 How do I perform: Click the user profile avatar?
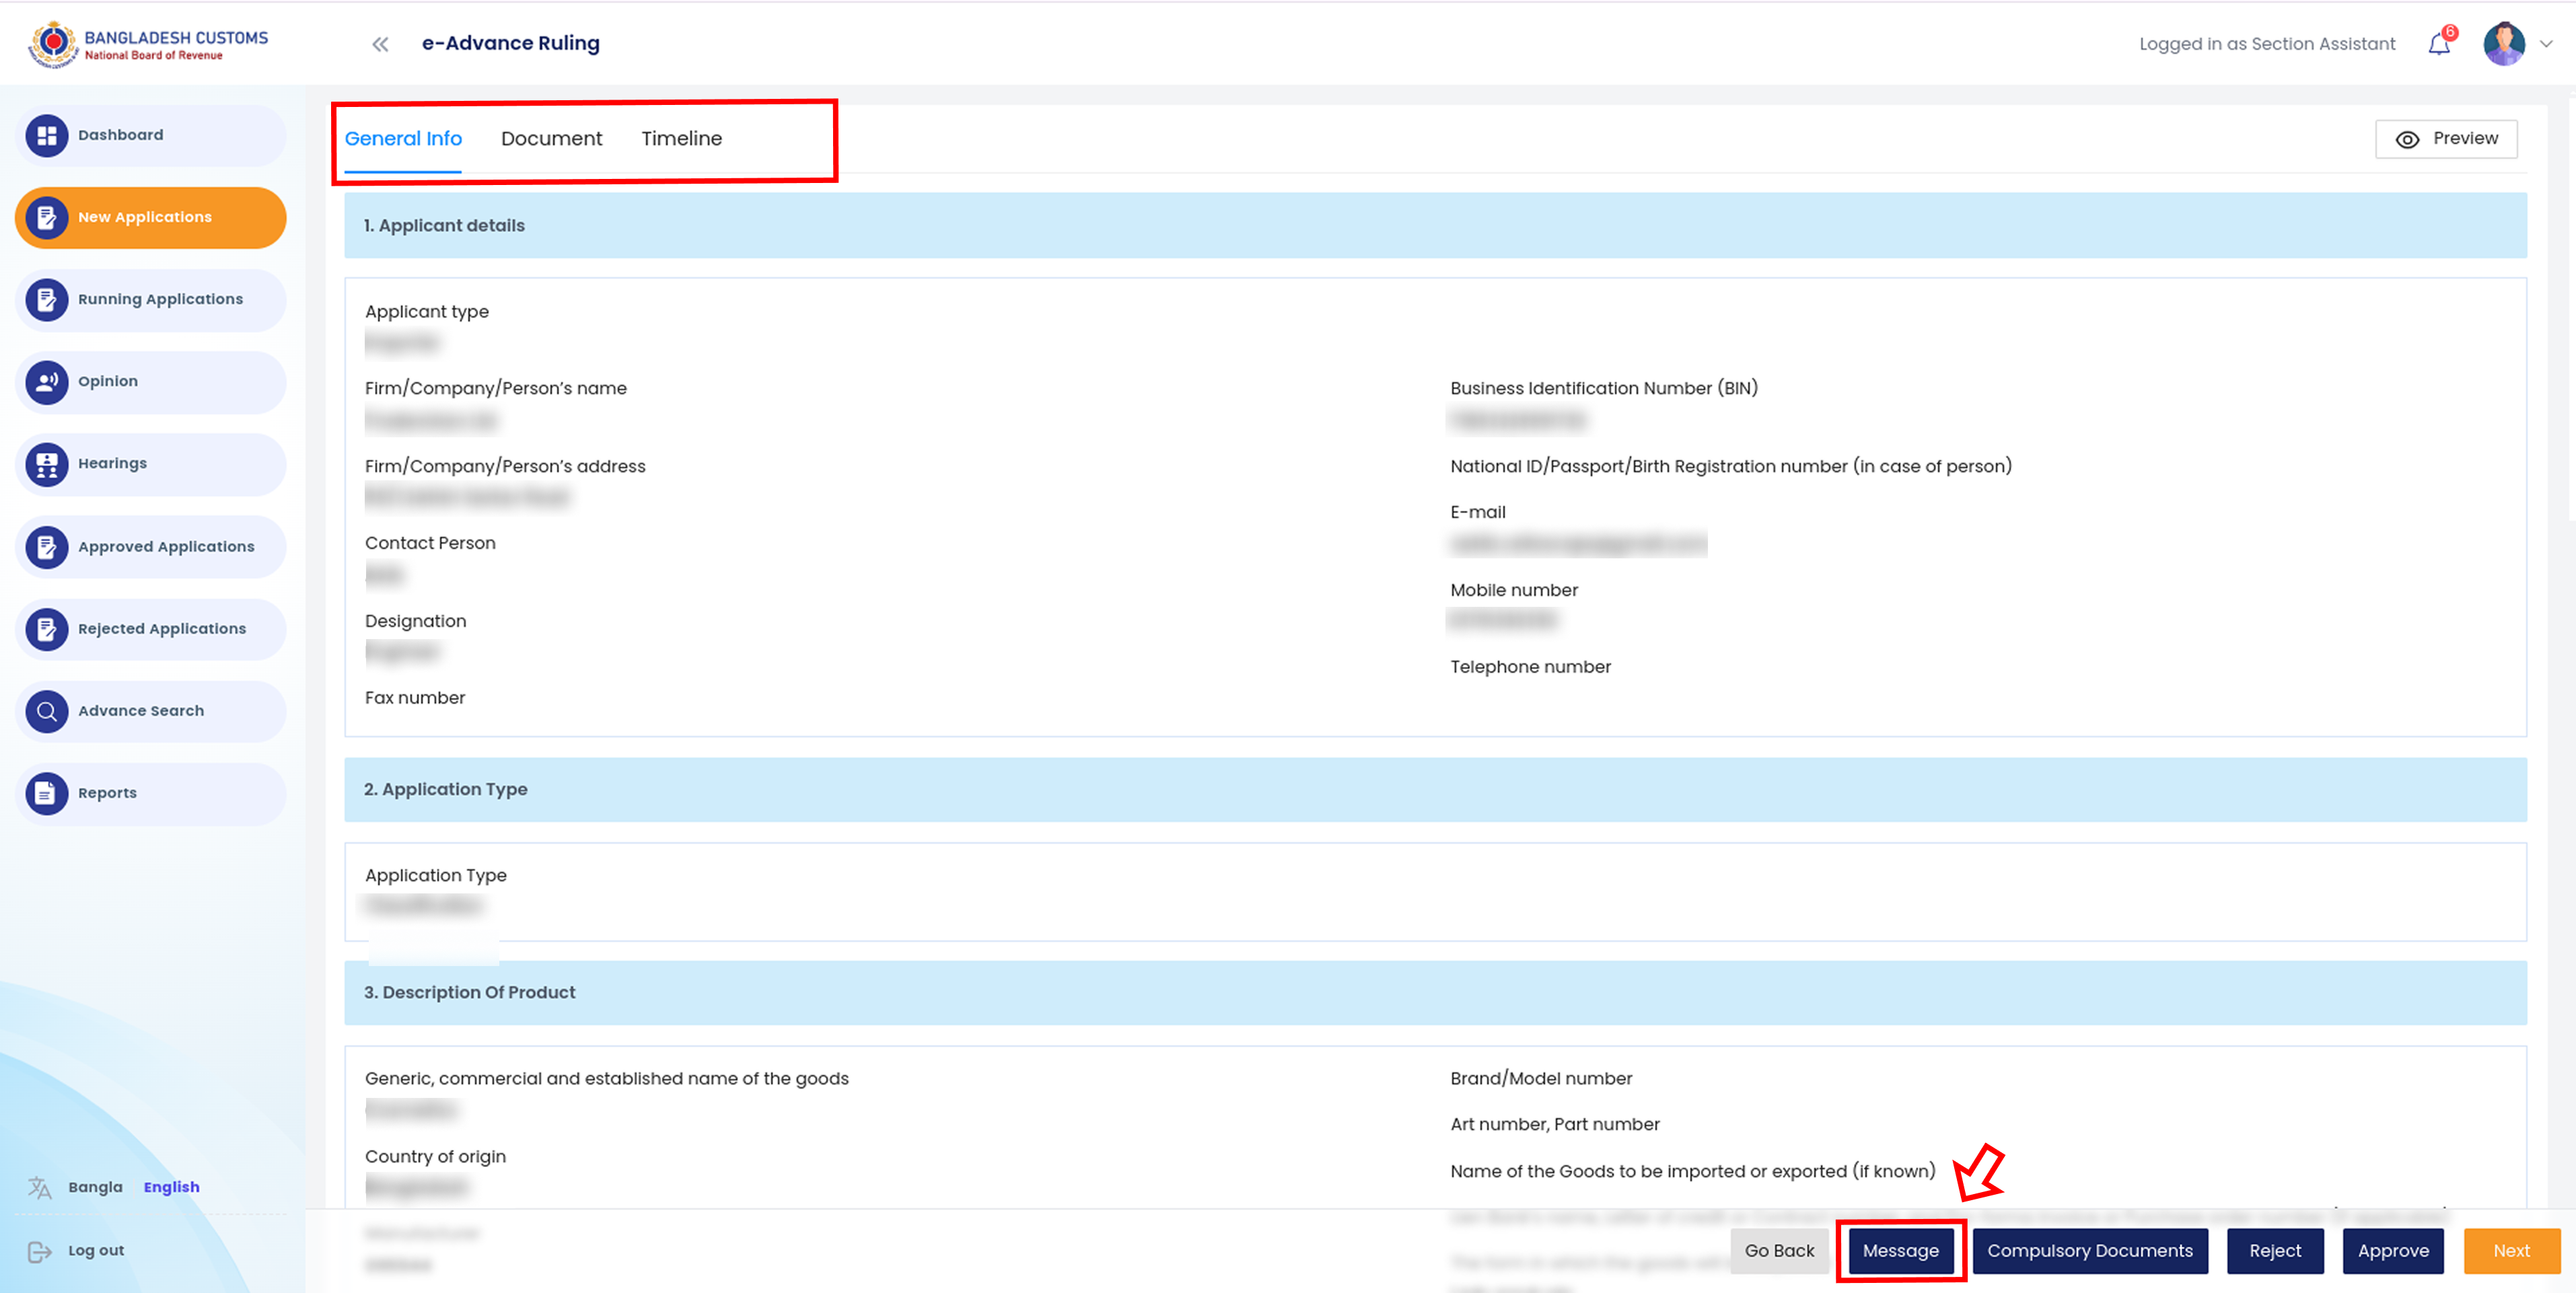click(2503, 44)
